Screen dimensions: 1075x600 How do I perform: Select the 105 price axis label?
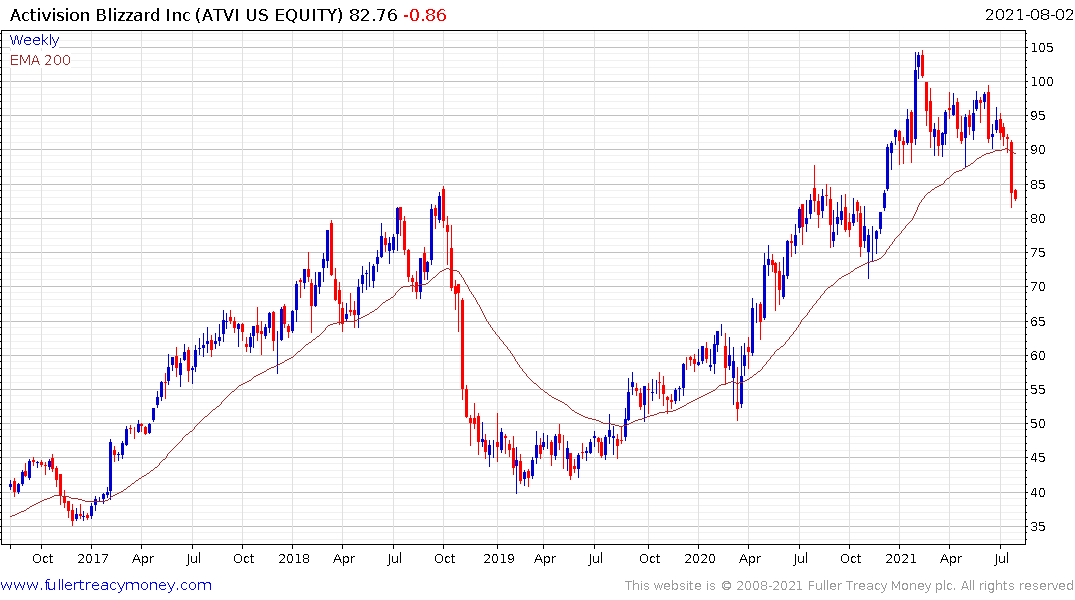pyautogui.click(x=1042, y=47)
